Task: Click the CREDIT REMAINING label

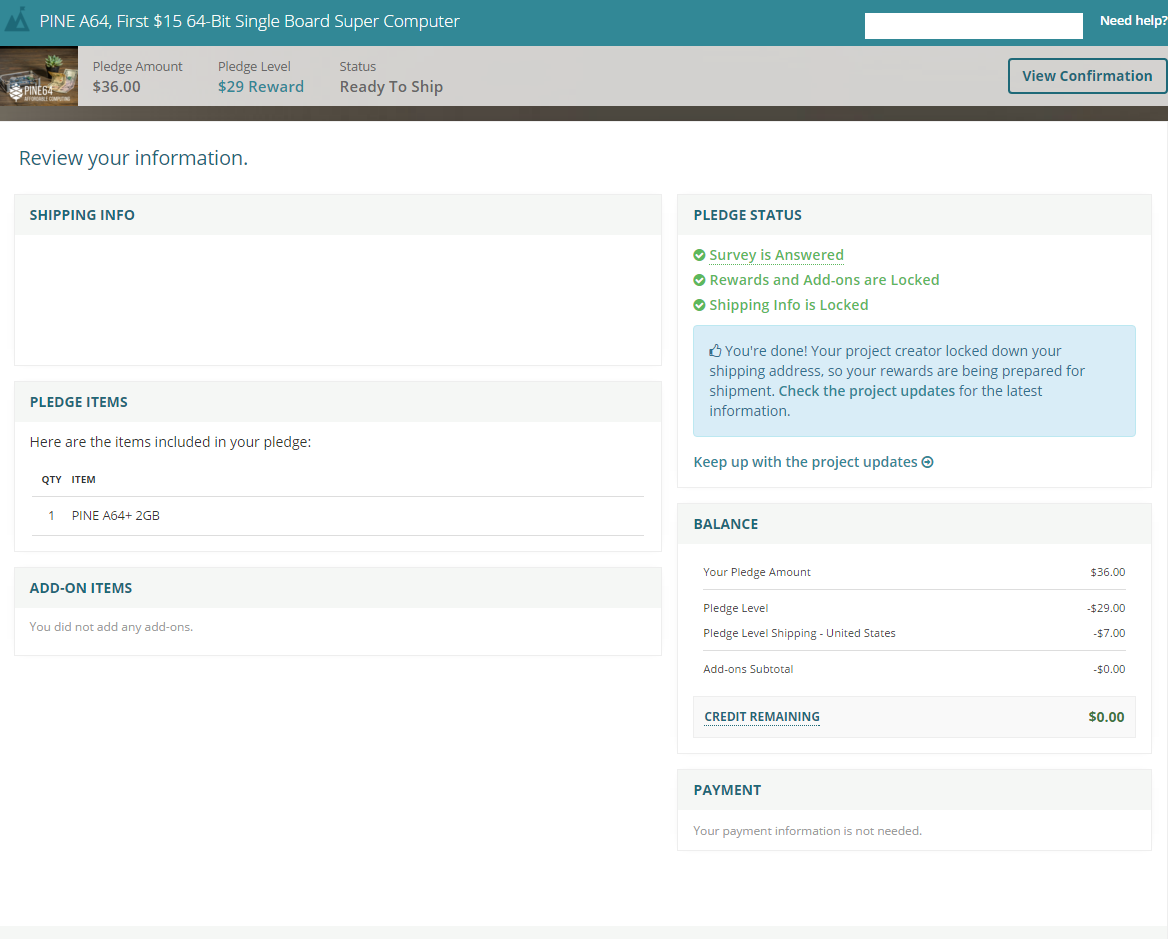Action: (x=762, y=717)
